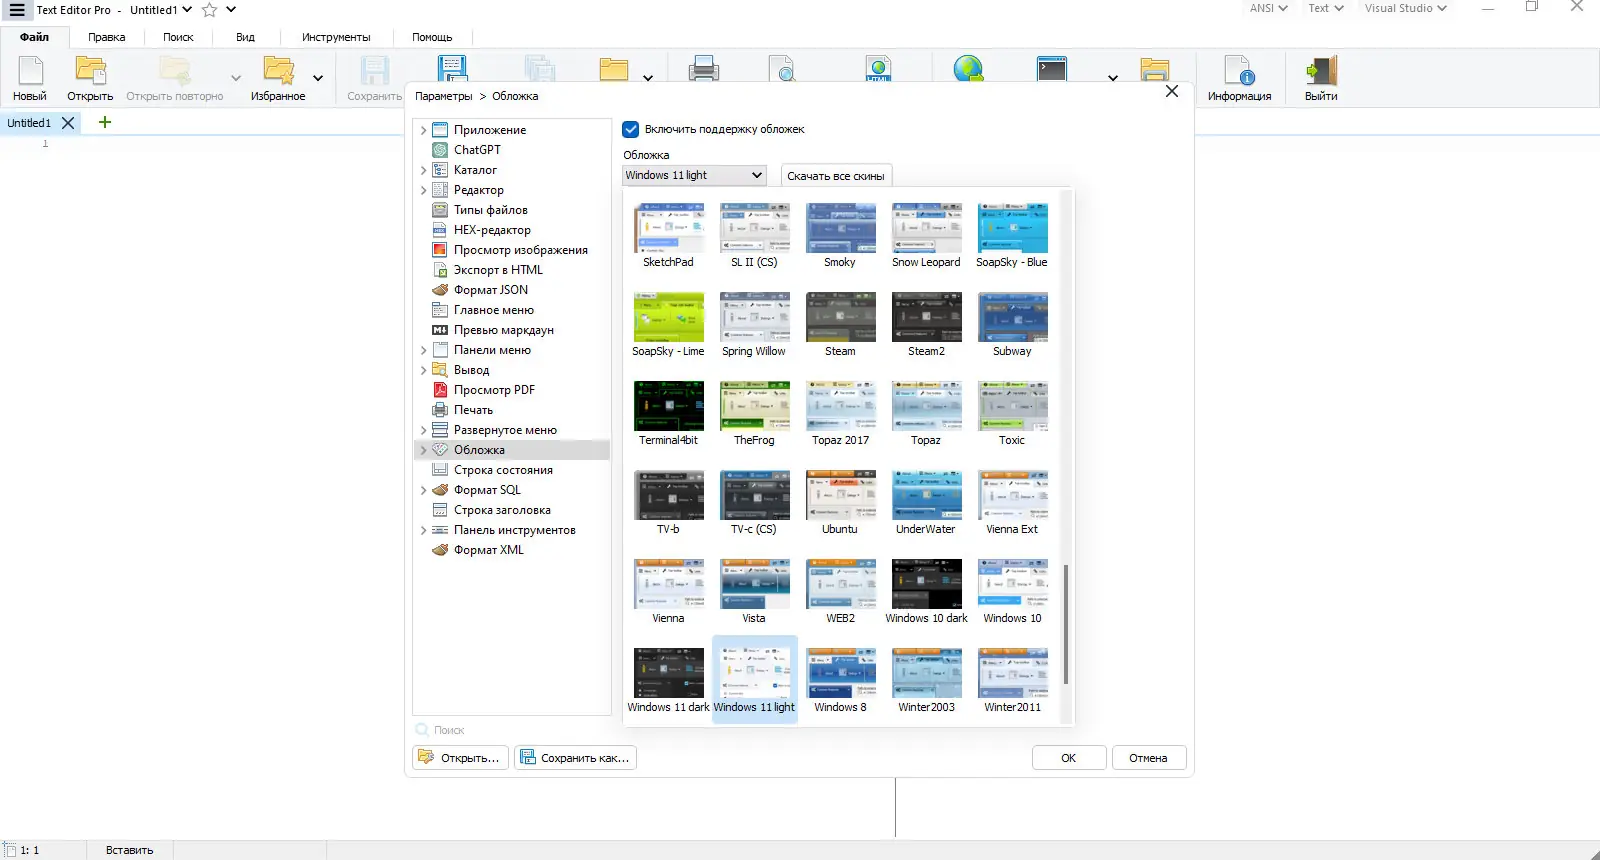
Task: Choose the Snow Leopard skin thumbnail
Action: (926, 235)
